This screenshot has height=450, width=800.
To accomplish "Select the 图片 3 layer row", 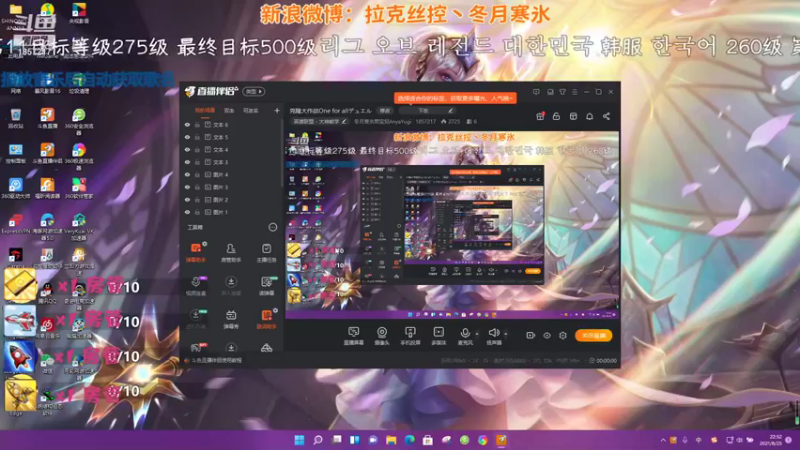I will pyautogui.click(x=232, y=187).
